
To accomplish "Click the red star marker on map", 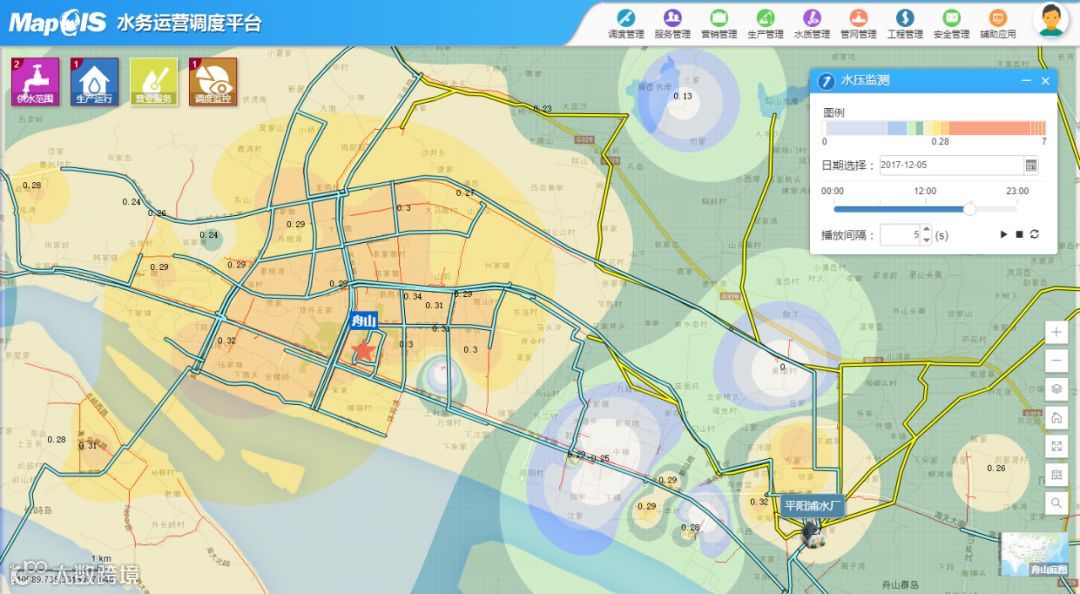I will coord(363,351).
